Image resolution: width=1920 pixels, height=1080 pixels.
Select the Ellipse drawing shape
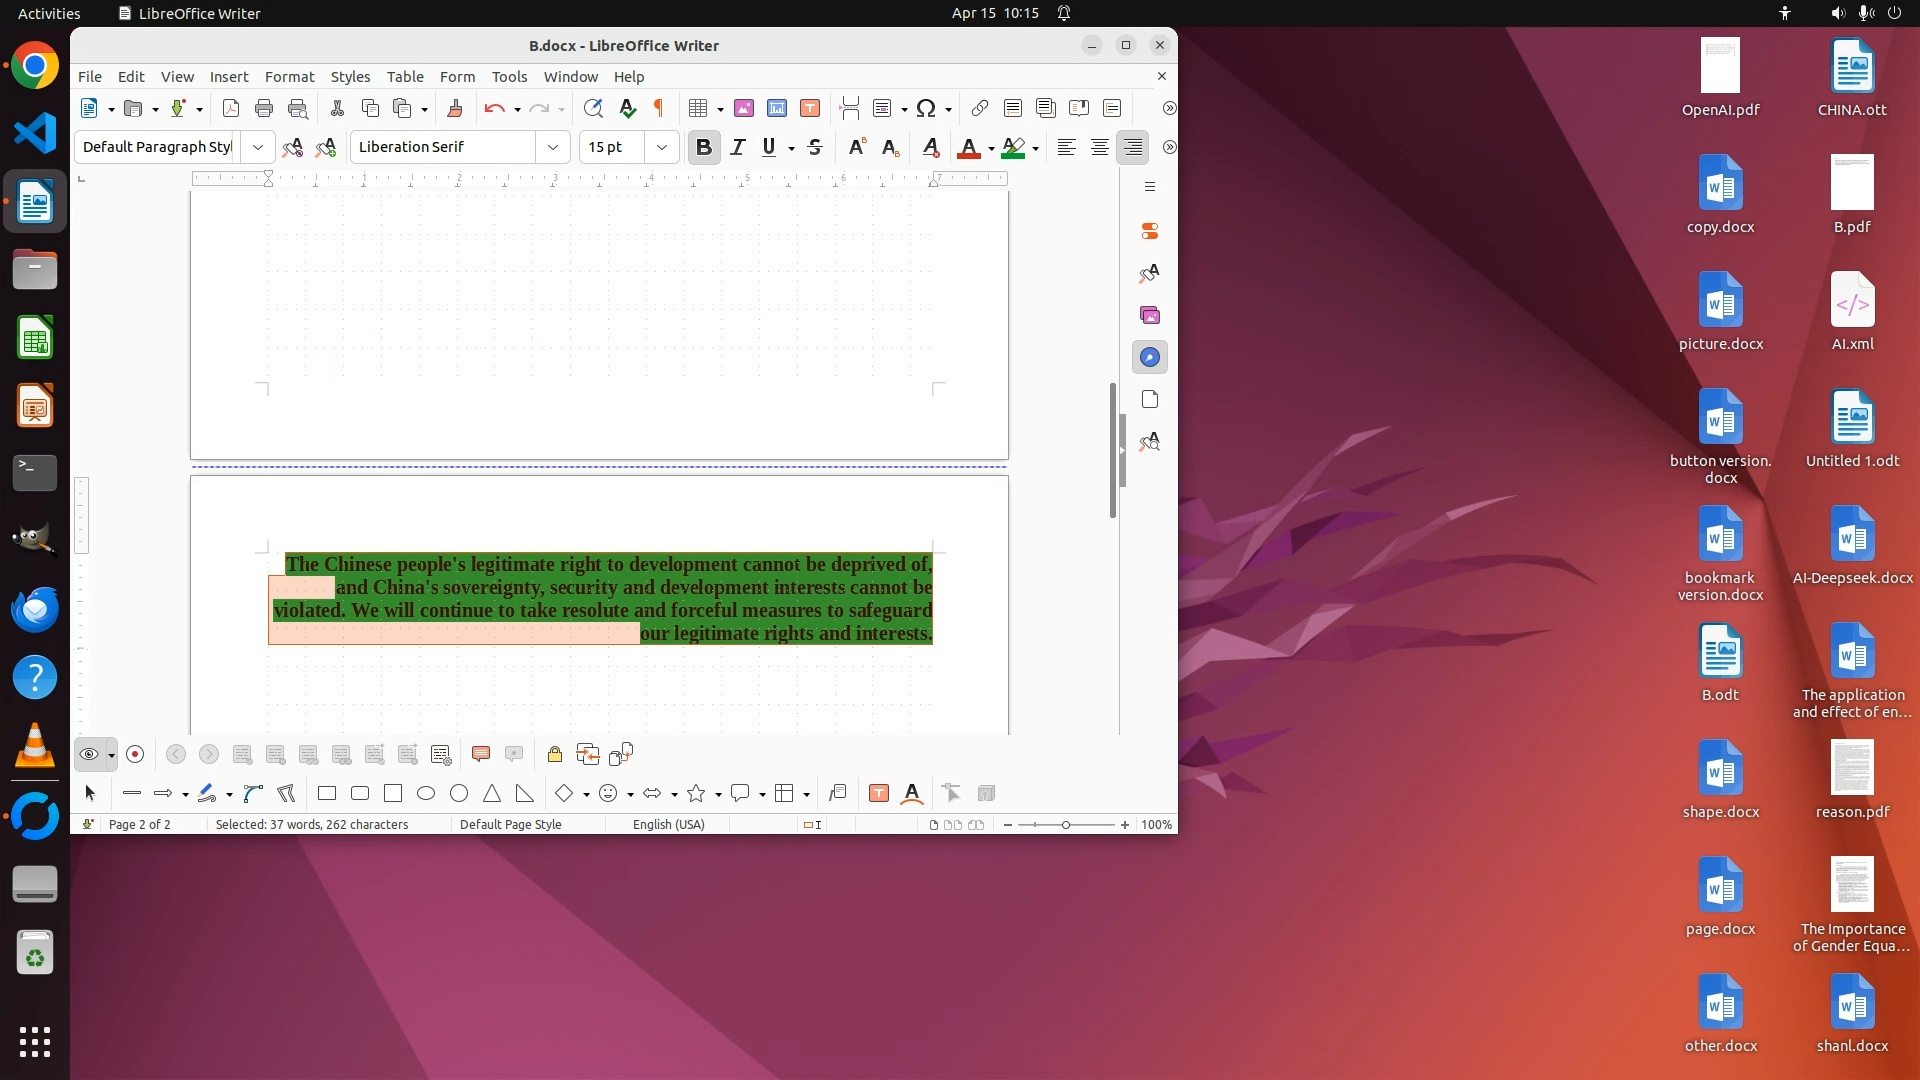[x=426, y=794]
